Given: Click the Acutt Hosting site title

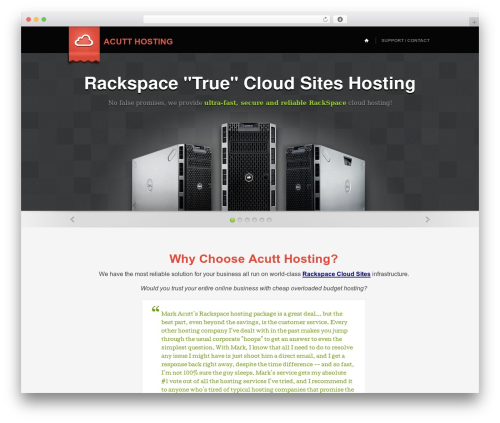Looking at the screenshot, I should 138,42.
